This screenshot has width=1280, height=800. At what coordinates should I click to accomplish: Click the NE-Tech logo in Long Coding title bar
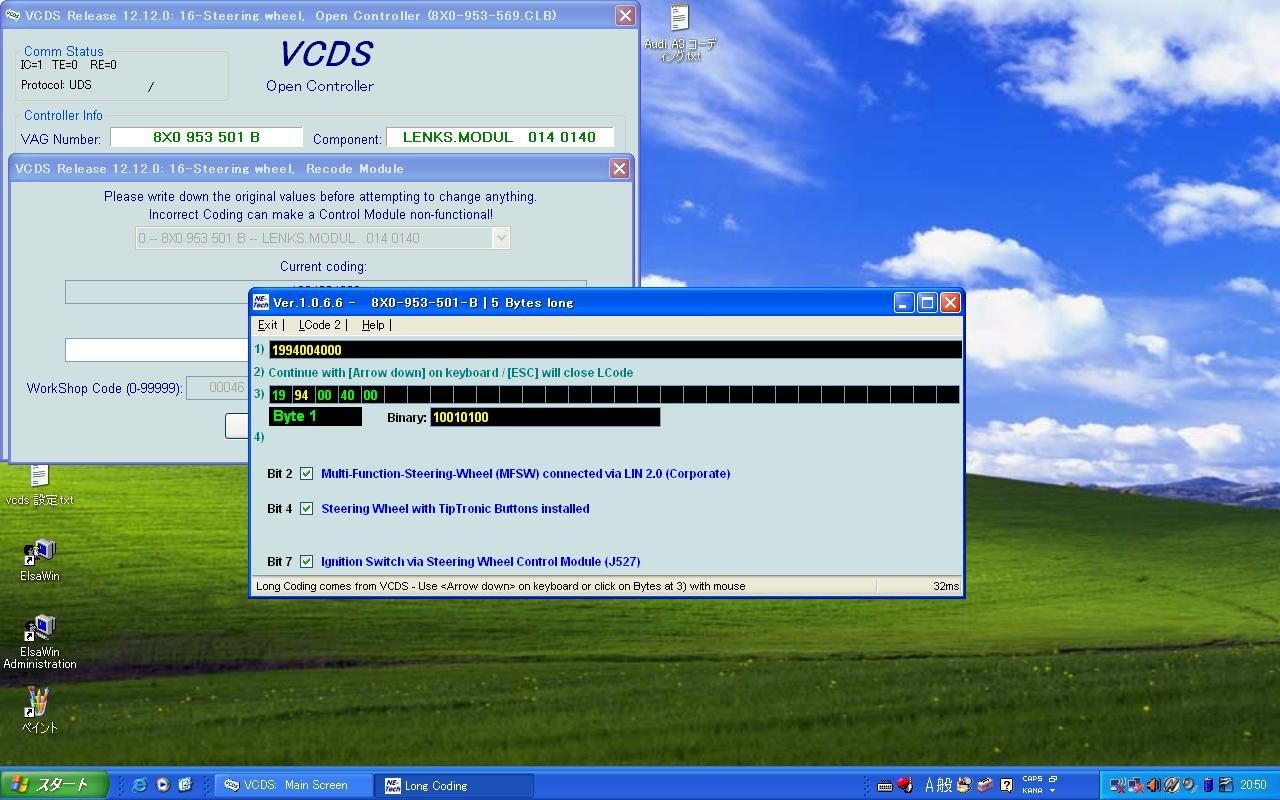pos(261,302)
